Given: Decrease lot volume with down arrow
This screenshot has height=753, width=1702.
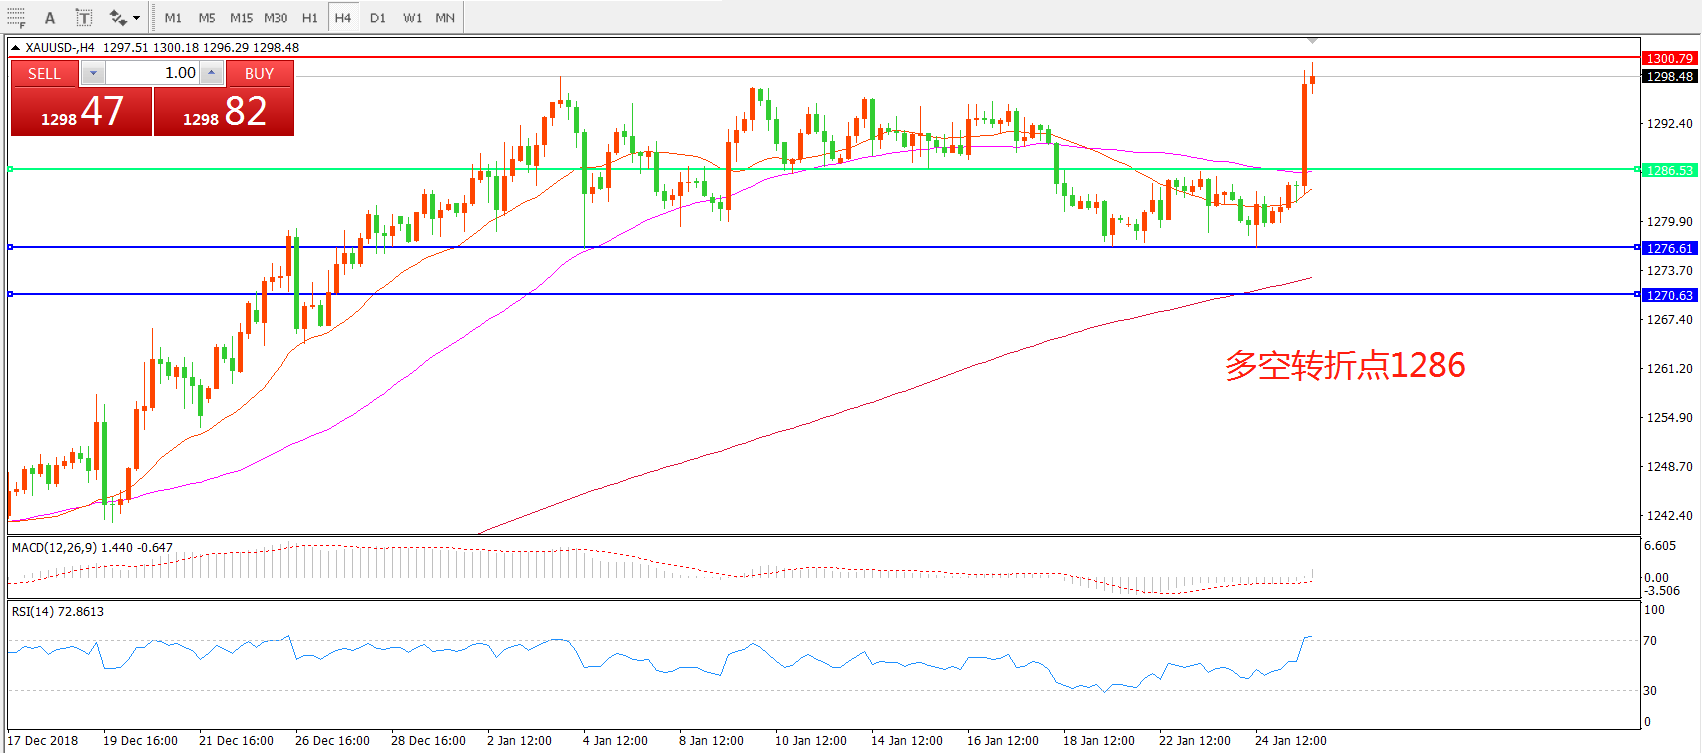Looking at the screenshot, I should 93,73.
